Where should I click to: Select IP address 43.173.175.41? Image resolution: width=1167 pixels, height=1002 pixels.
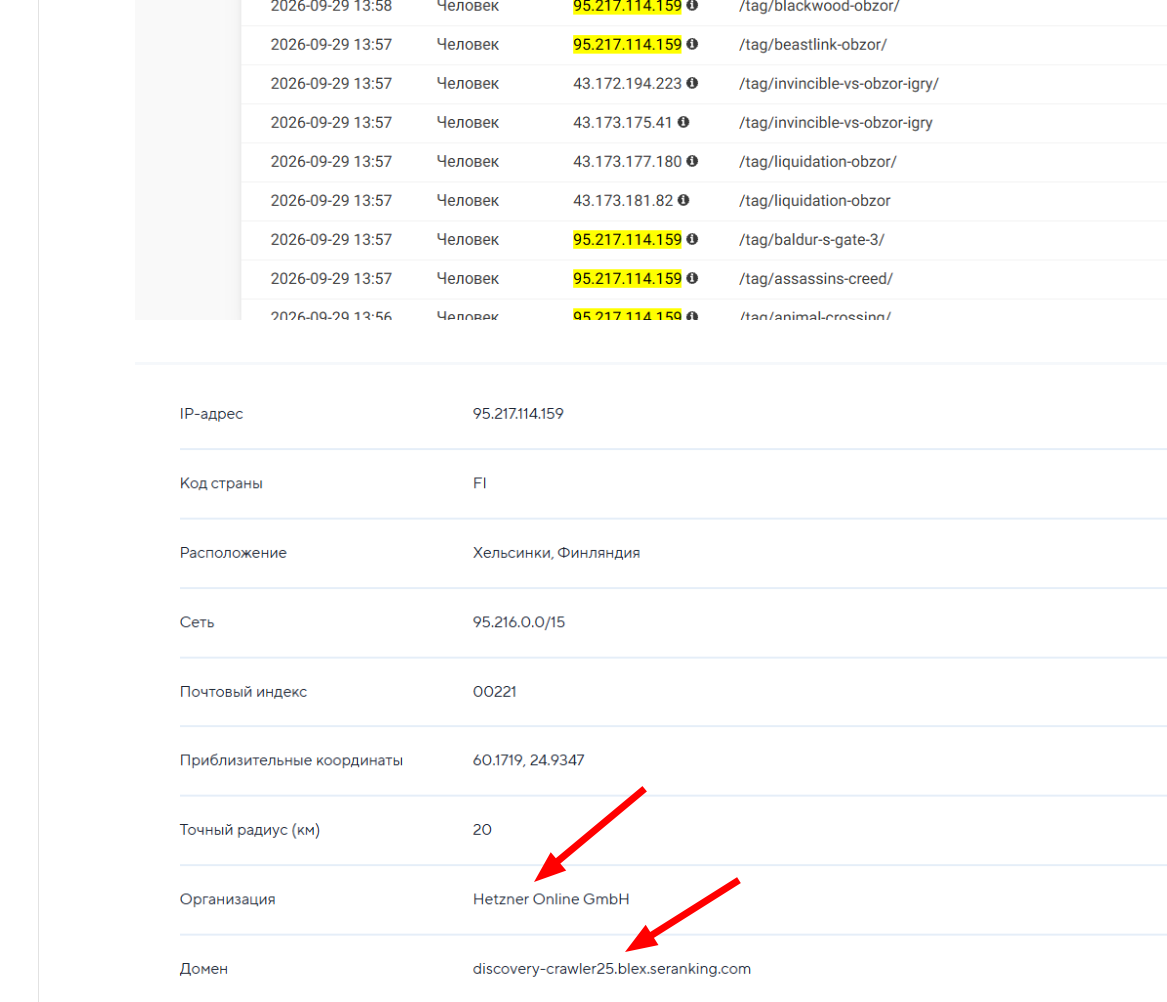point(622,123)
